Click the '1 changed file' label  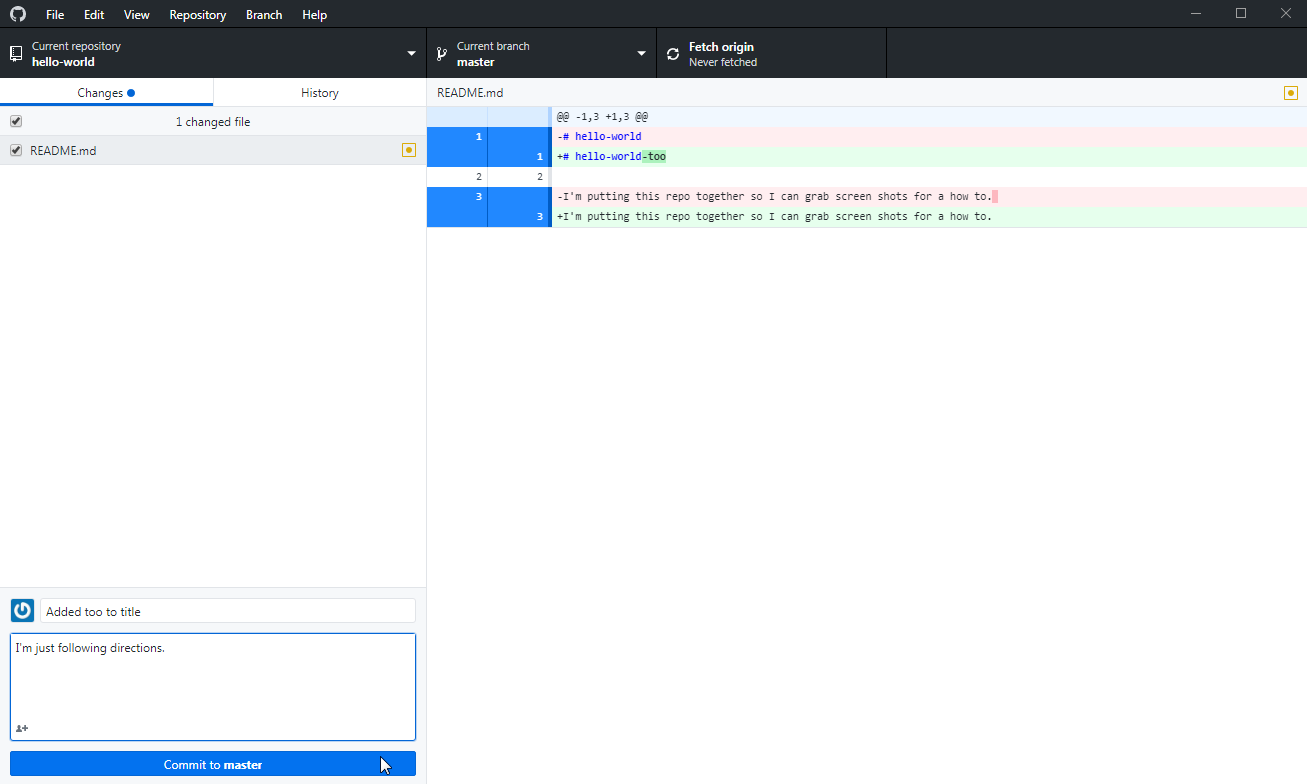click(x=213, y=122)
